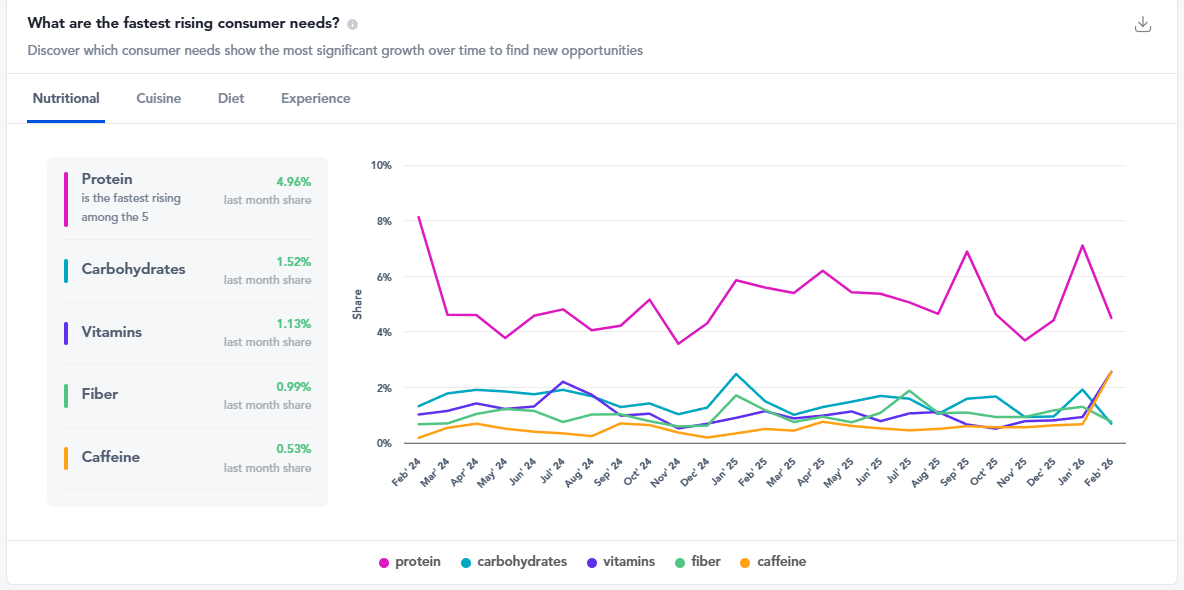Click the magenta Protein color bar
This screenshot has height=590, width=1184.
[66, 198]
